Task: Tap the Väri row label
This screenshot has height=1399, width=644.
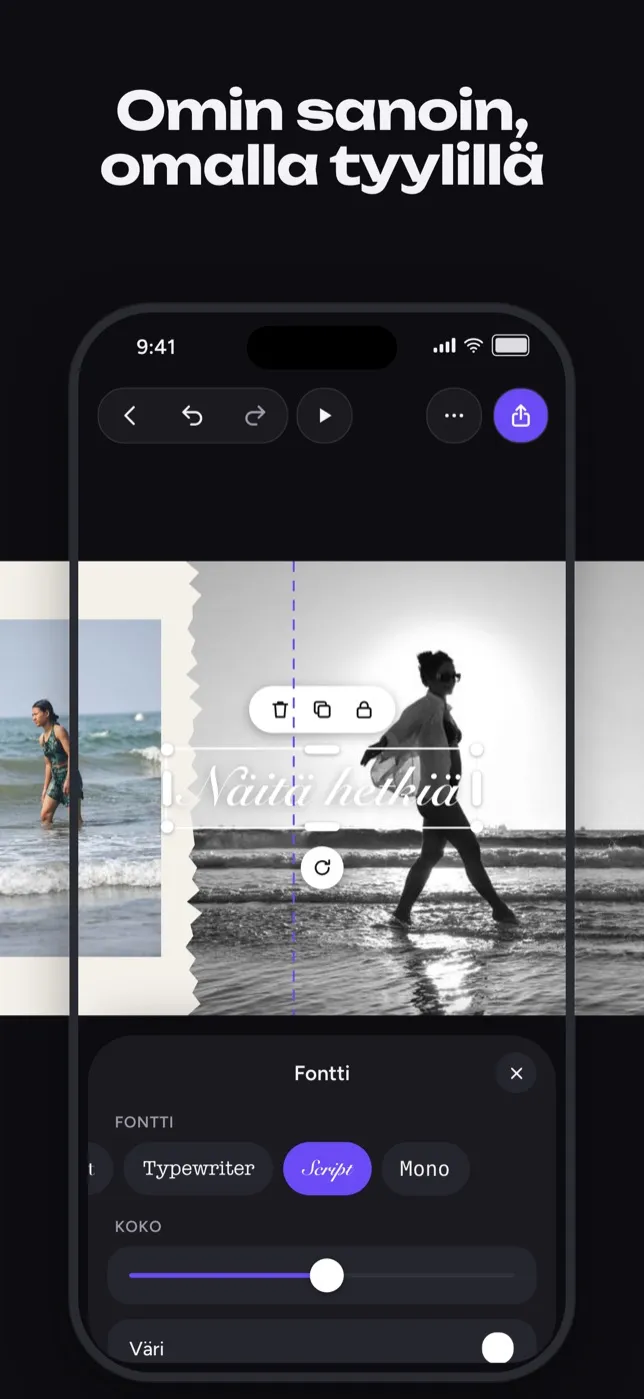Action: [146, 1349]
